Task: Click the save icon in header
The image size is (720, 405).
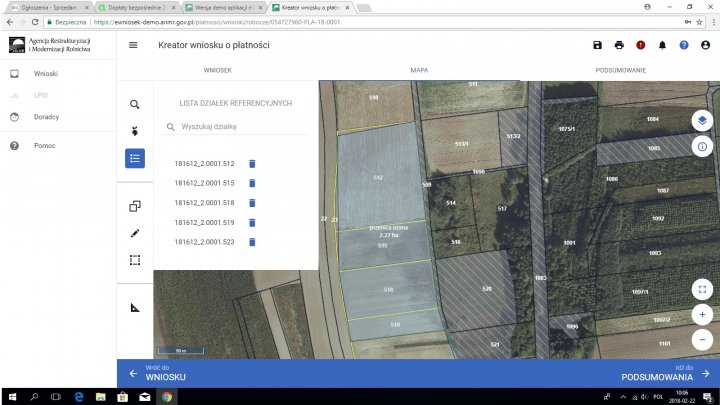Action: [x=597, y=45]
